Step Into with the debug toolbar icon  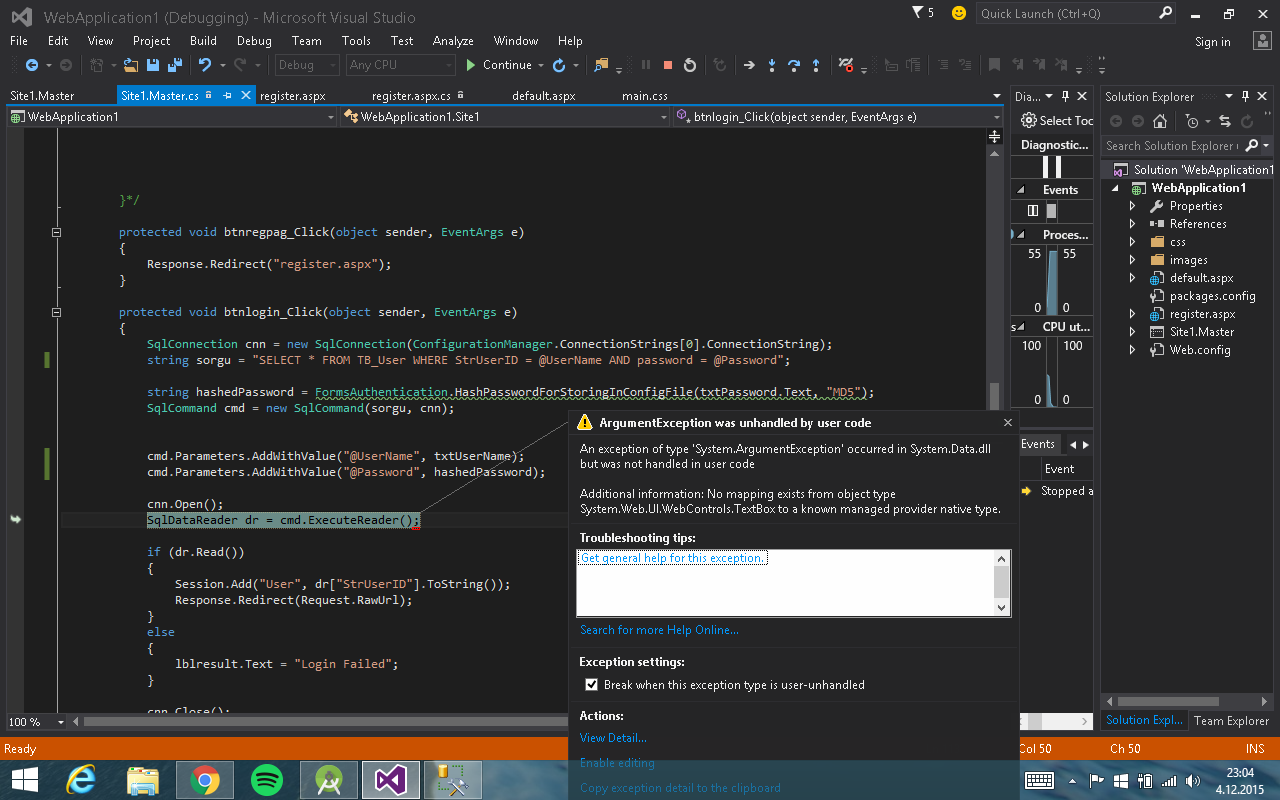[x=772, y=65]
